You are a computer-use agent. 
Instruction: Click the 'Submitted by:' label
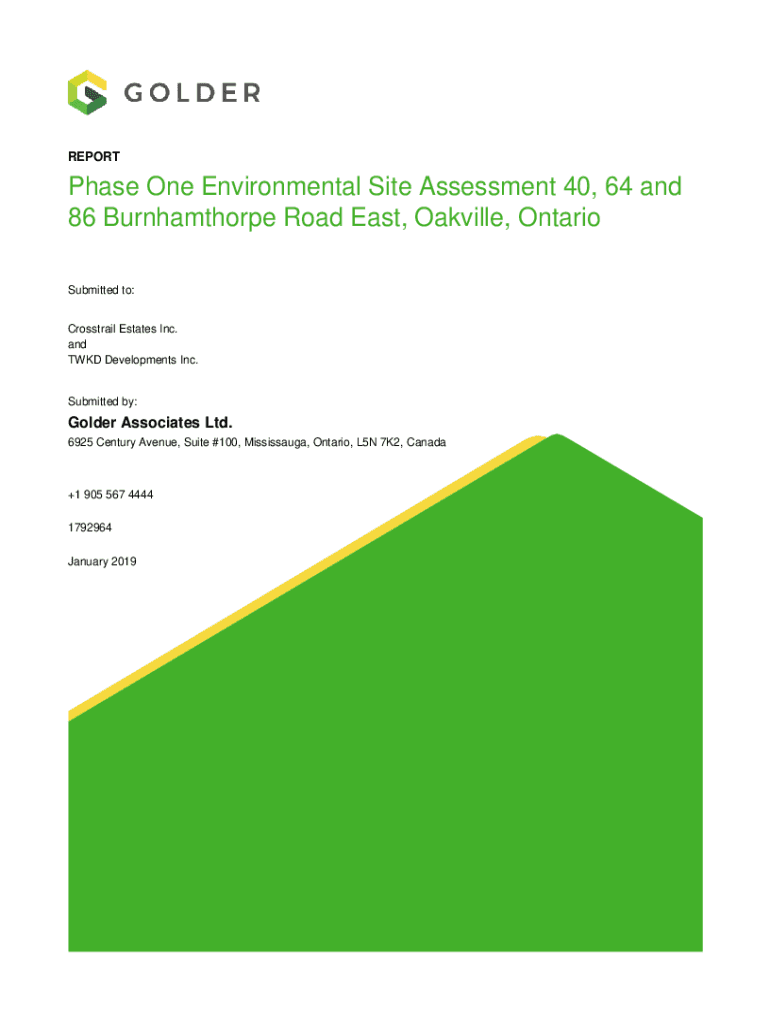click(102, 400)
